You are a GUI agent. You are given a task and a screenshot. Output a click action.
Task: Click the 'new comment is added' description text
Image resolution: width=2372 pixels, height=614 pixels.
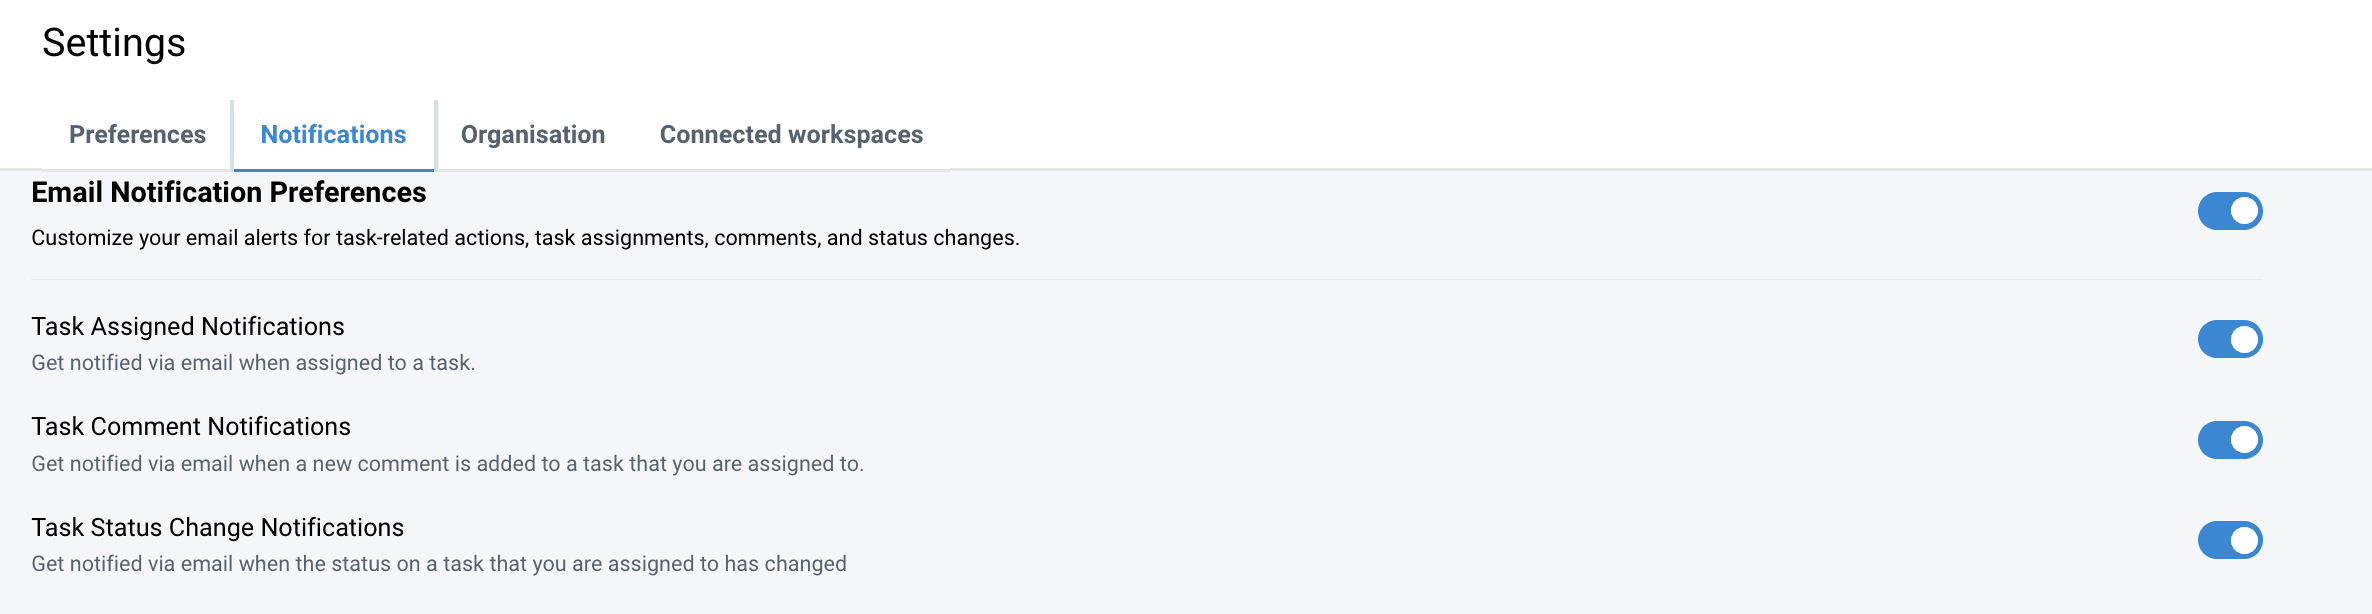point(447,464)
